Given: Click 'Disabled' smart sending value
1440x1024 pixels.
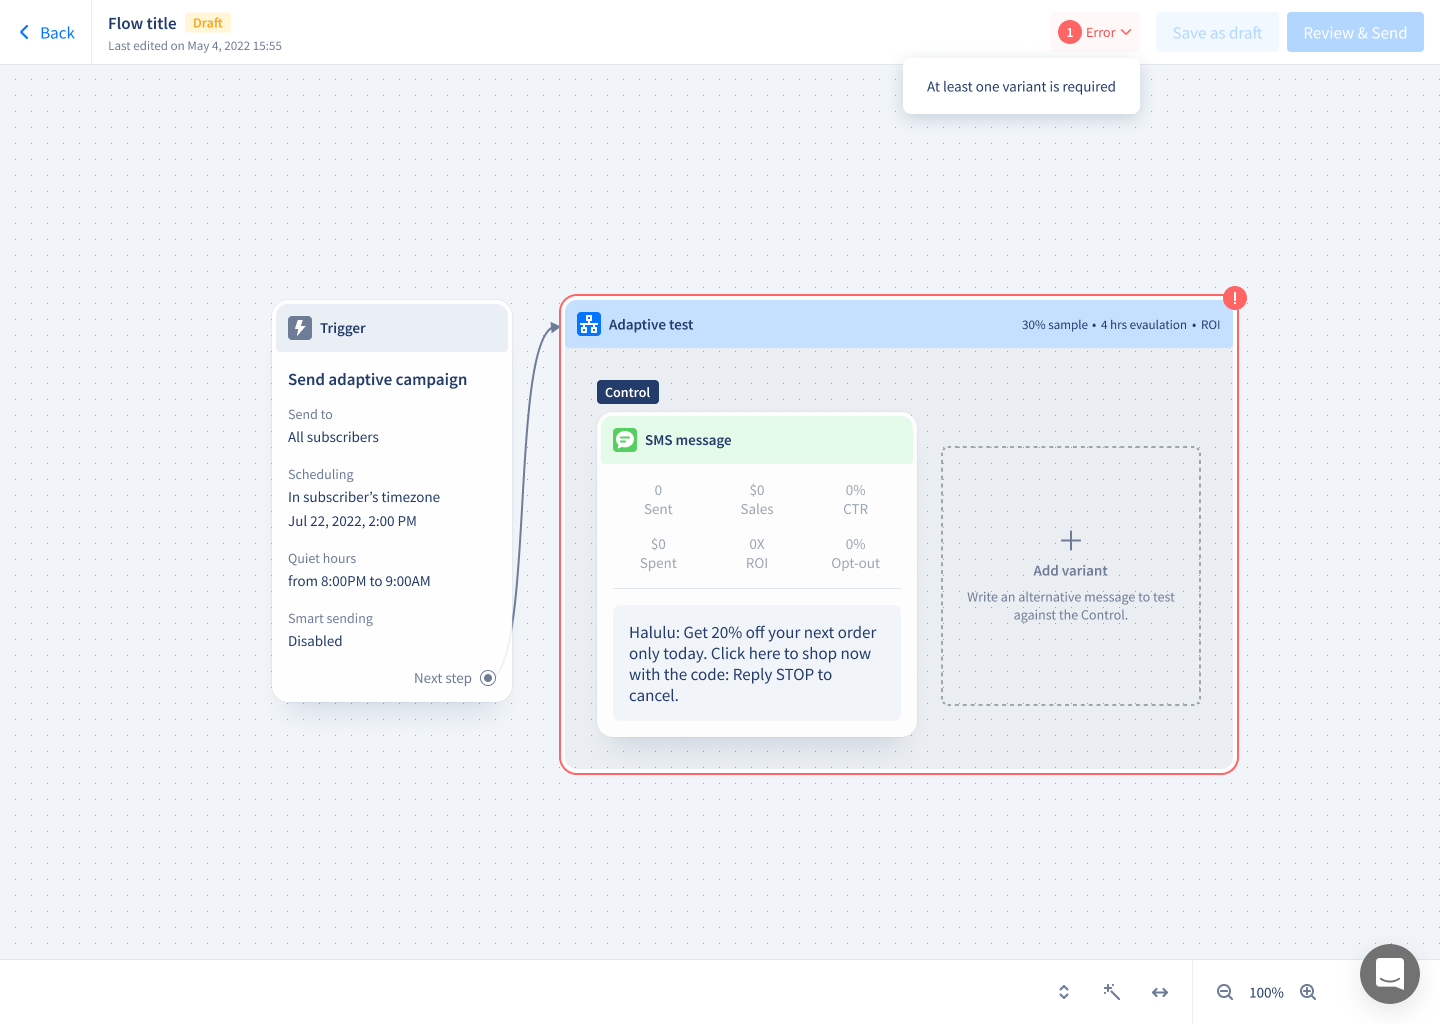Looking at the screenshot, I should (x=315, y=642).
